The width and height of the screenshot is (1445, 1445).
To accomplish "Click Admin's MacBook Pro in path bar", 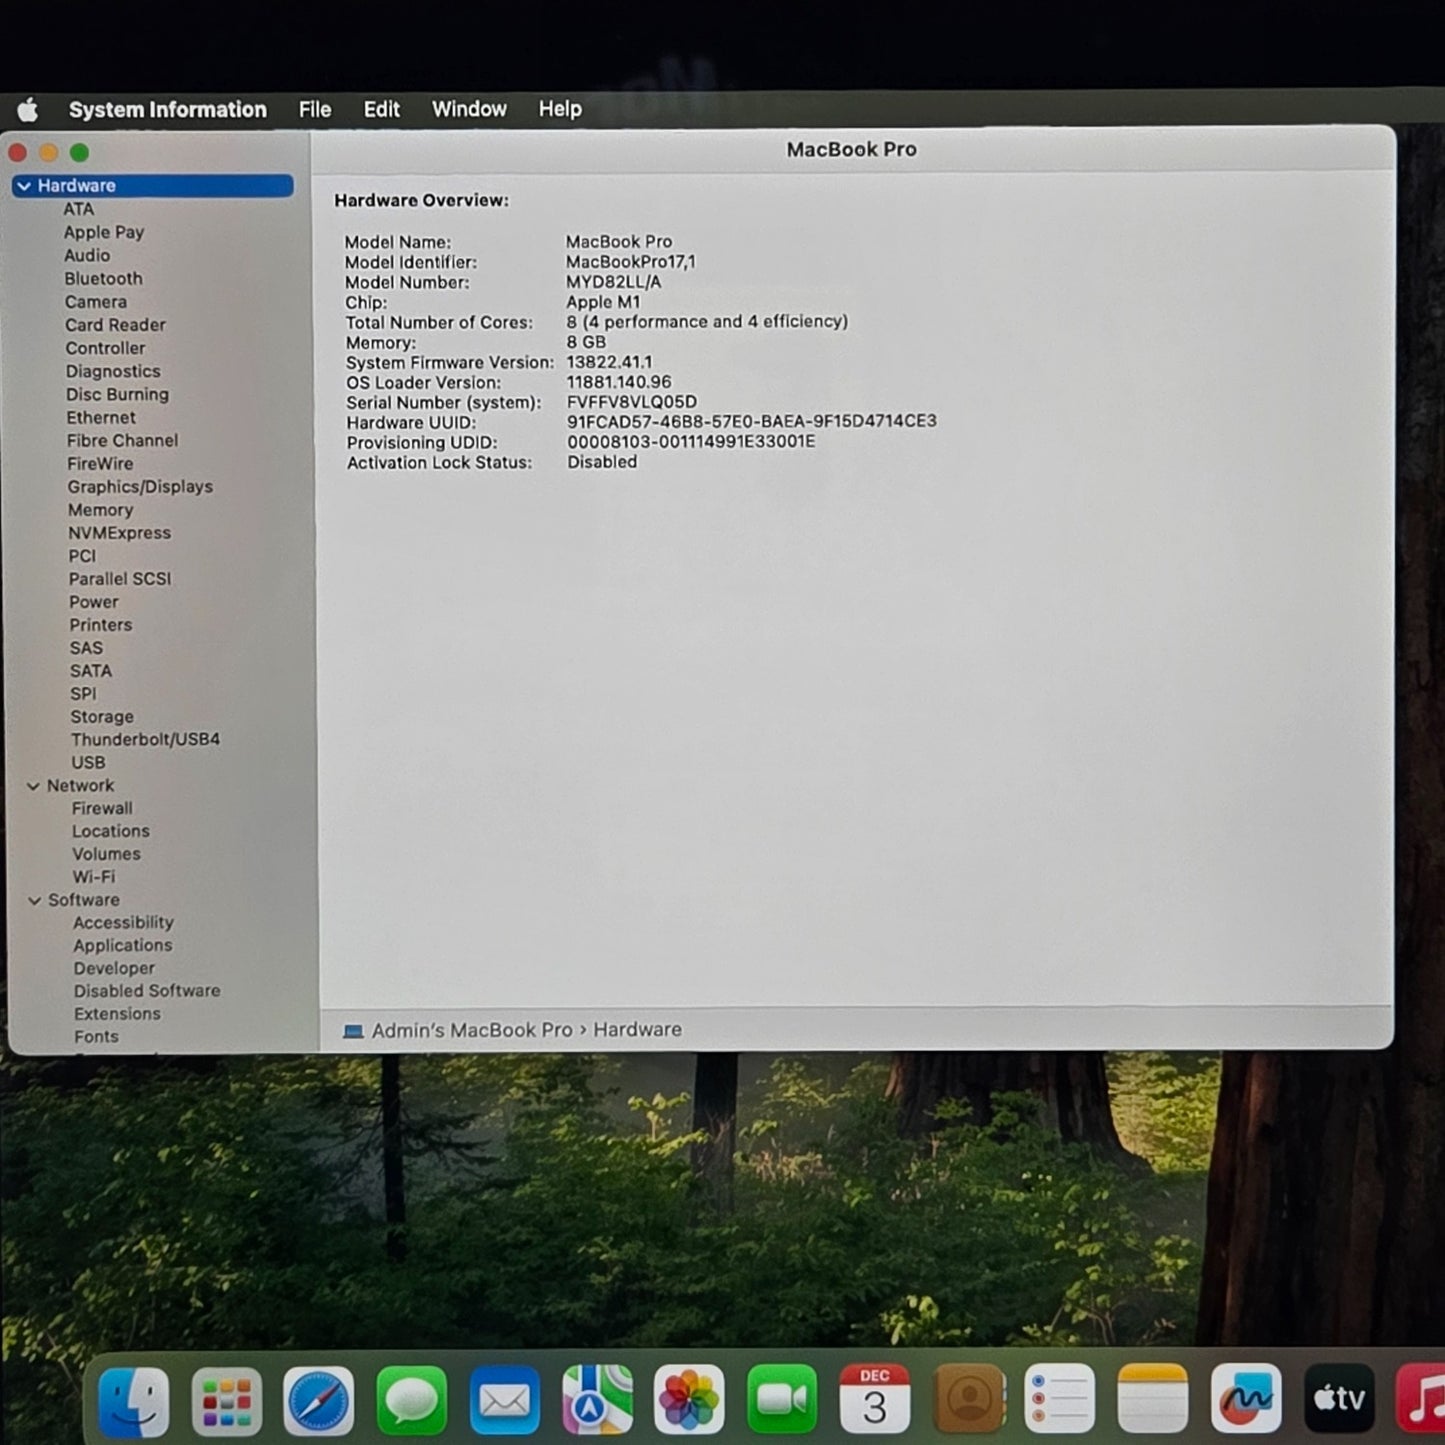I will click(471, 1030).
